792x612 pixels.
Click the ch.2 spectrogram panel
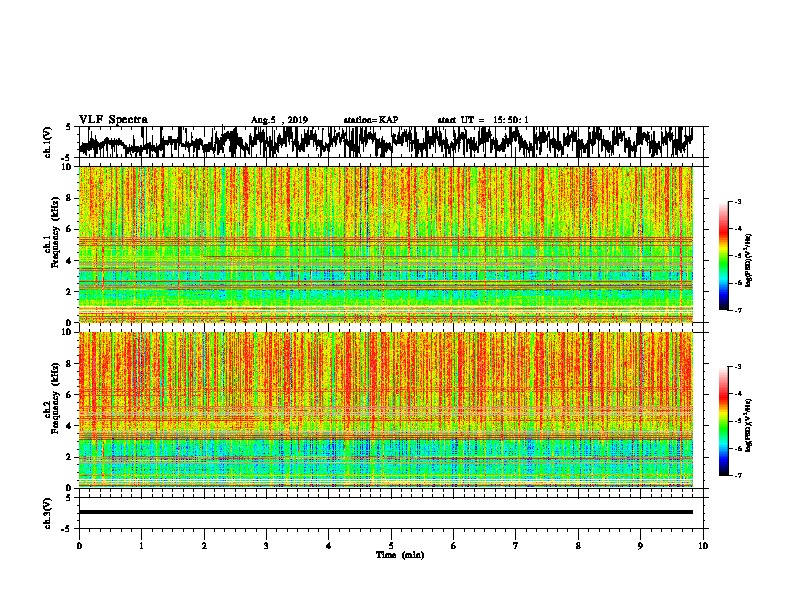click(x=386, y=410)
